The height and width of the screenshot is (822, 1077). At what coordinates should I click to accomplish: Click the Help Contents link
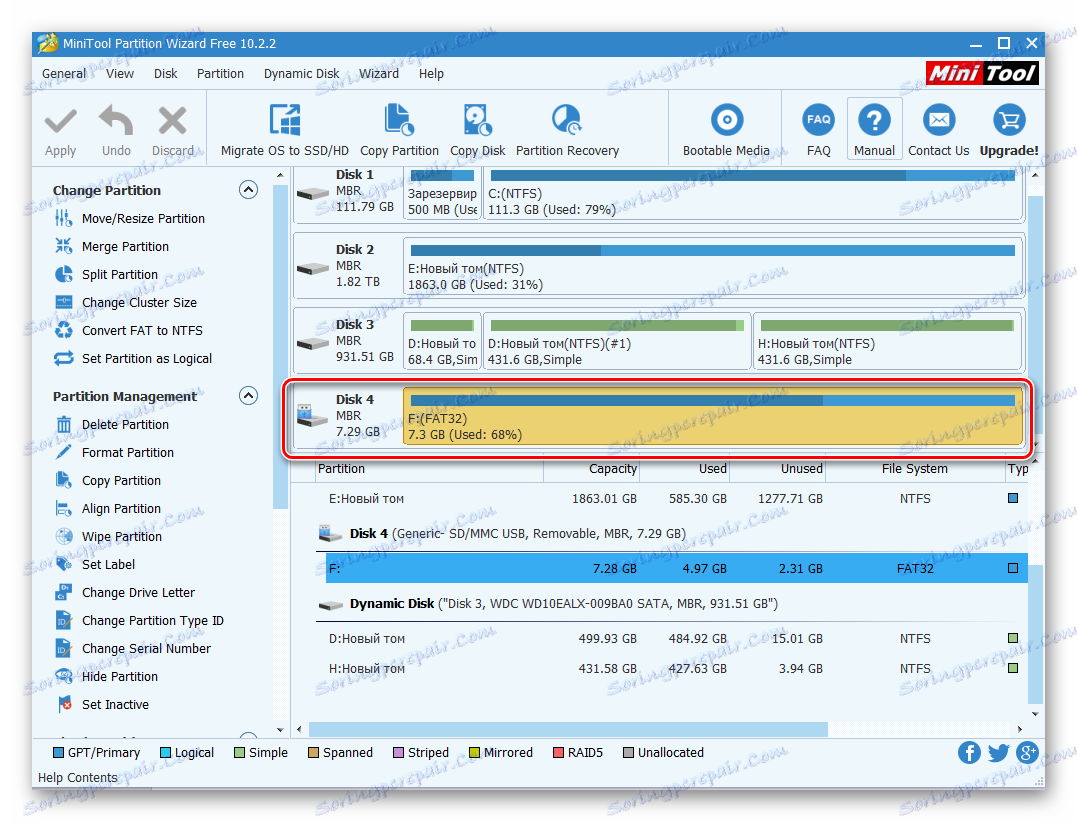[78, 777]
